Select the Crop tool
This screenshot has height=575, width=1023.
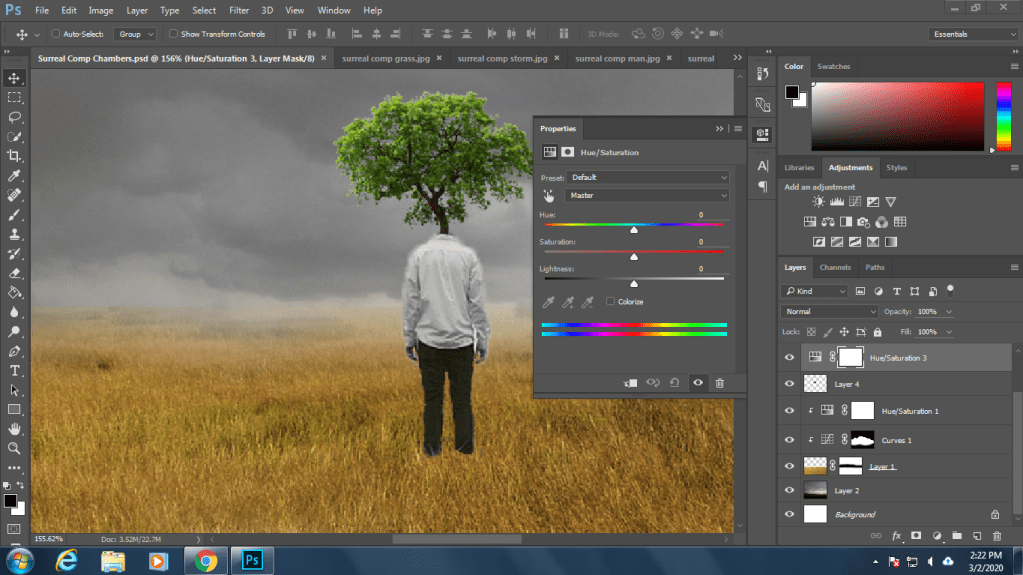[x=14, y=156]
